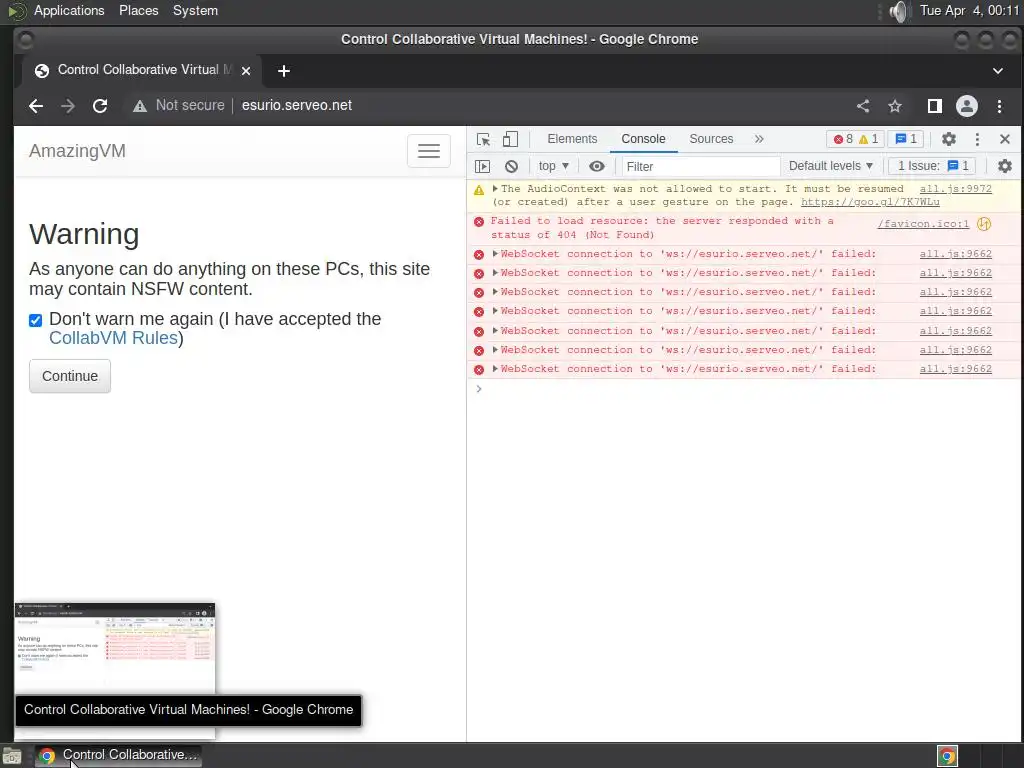Click the browser forward arrow
This screenshot has width=1024, height=768.
click(68, 106)
